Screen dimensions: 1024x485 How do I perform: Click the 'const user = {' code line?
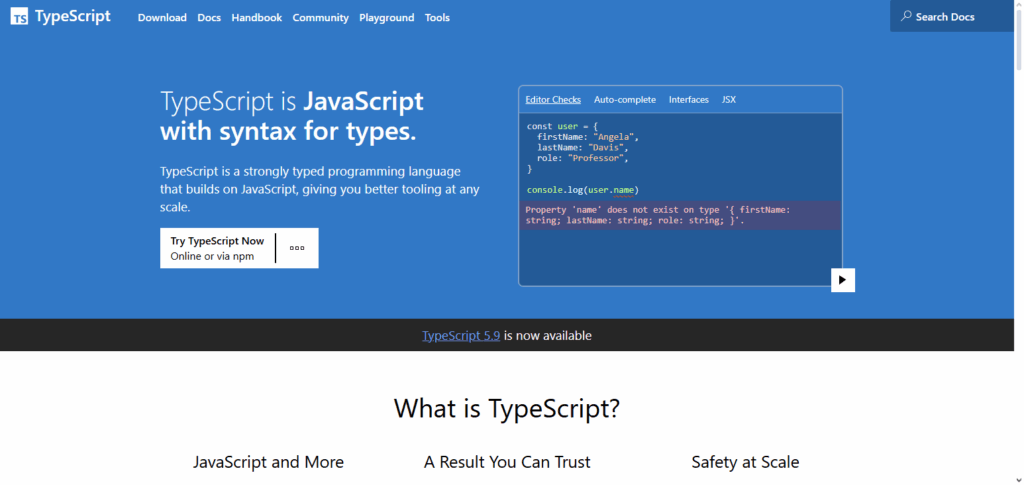coord(562,126)
